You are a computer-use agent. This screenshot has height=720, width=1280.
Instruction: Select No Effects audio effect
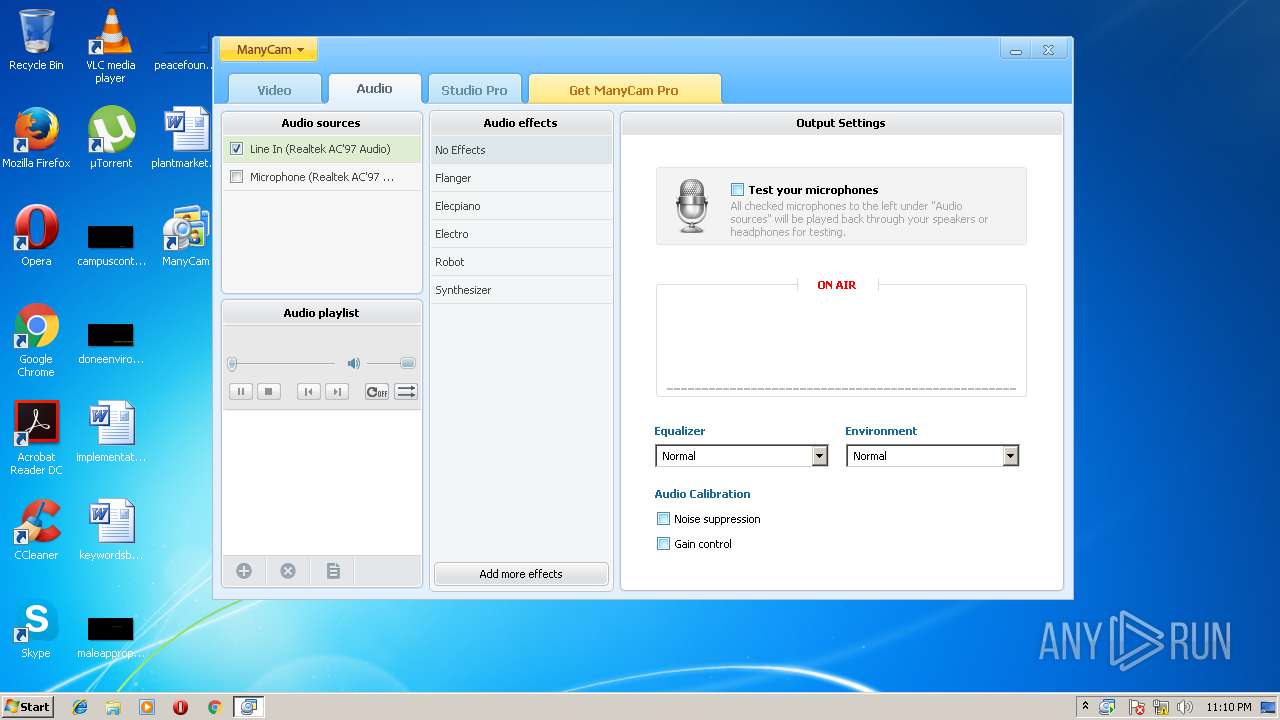(521, 150)
